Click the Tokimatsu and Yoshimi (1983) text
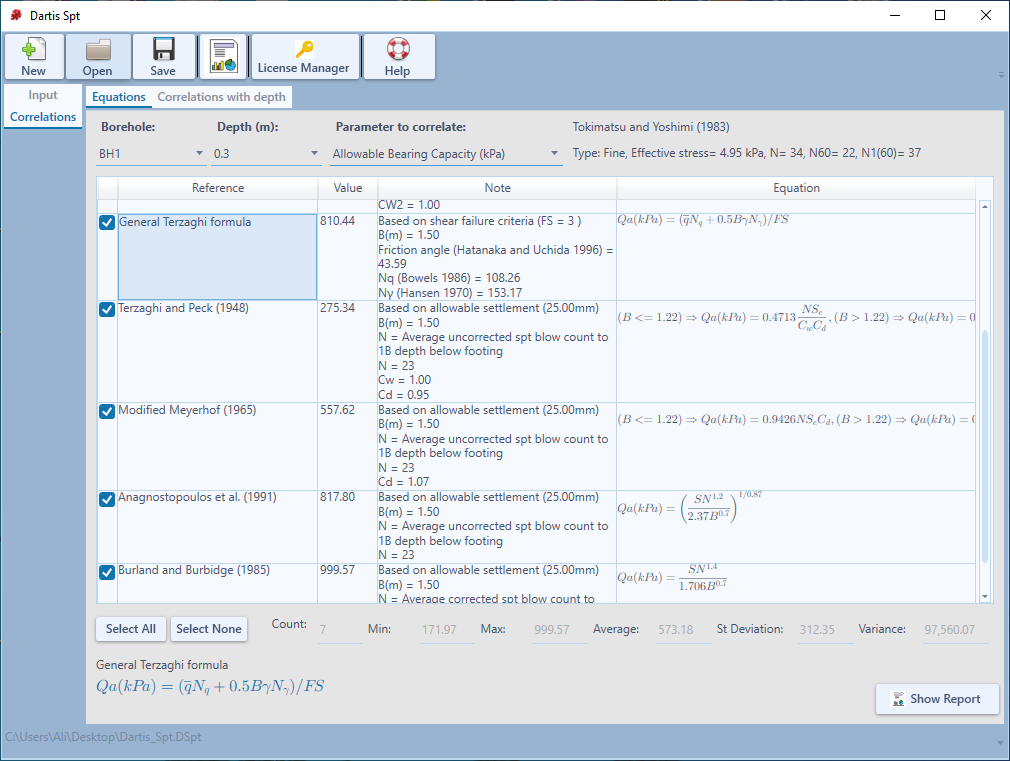 click(651, 127)
